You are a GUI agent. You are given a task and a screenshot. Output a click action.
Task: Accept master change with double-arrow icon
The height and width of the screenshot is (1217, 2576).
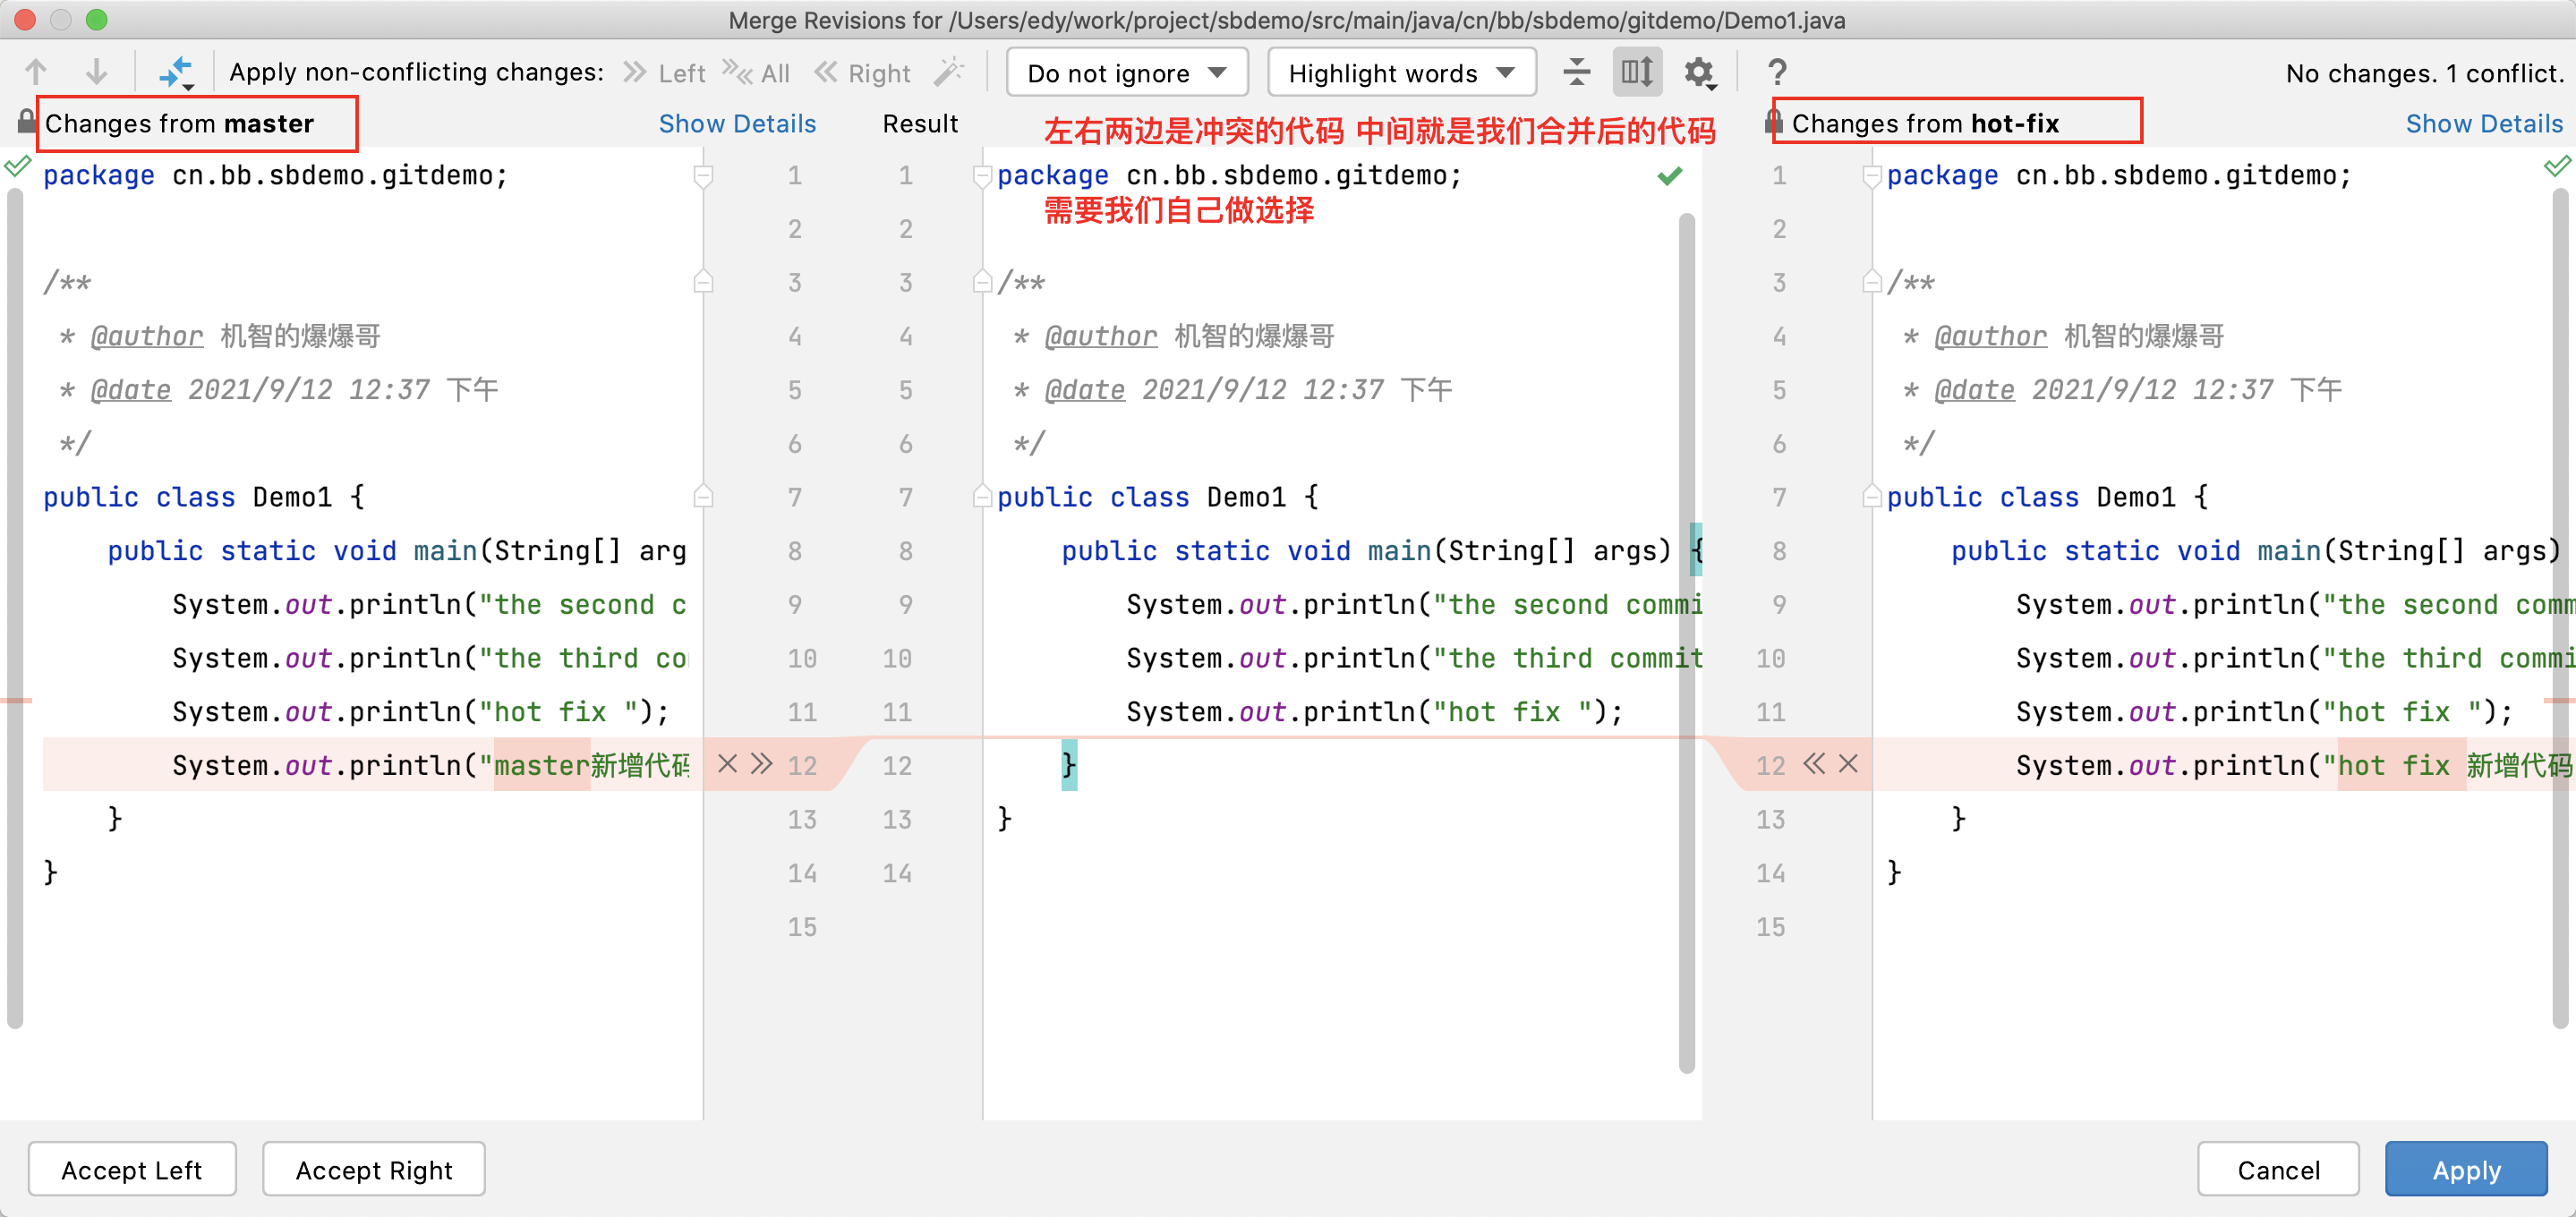[762, 765]
